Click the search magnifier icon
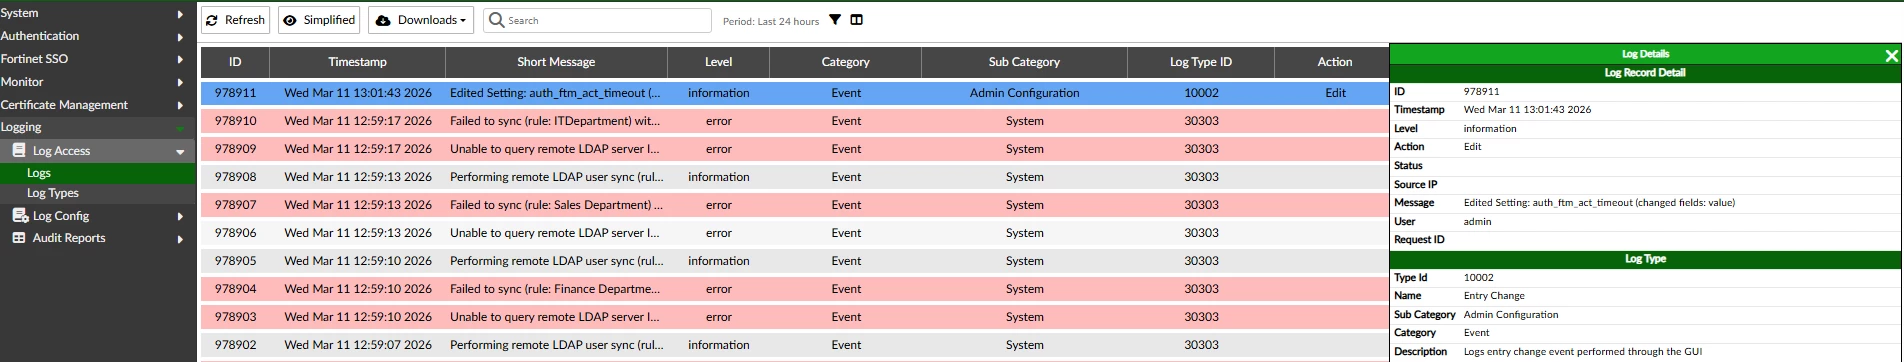 pyautogui.click(x=496, y=20)
